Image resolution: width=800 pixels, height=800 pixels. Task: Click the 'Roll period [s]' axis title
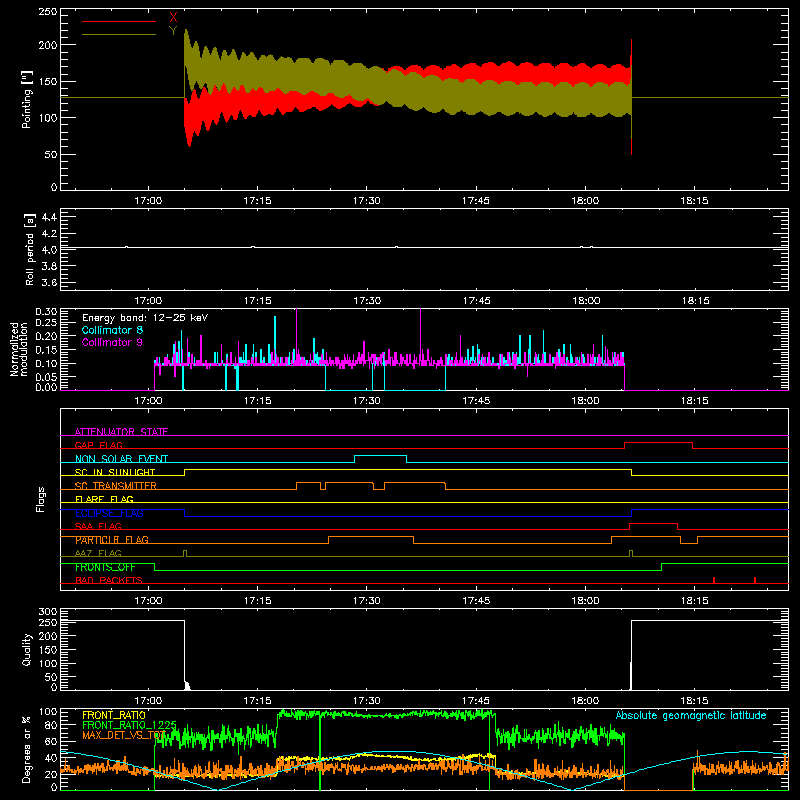tap(30, 249)
